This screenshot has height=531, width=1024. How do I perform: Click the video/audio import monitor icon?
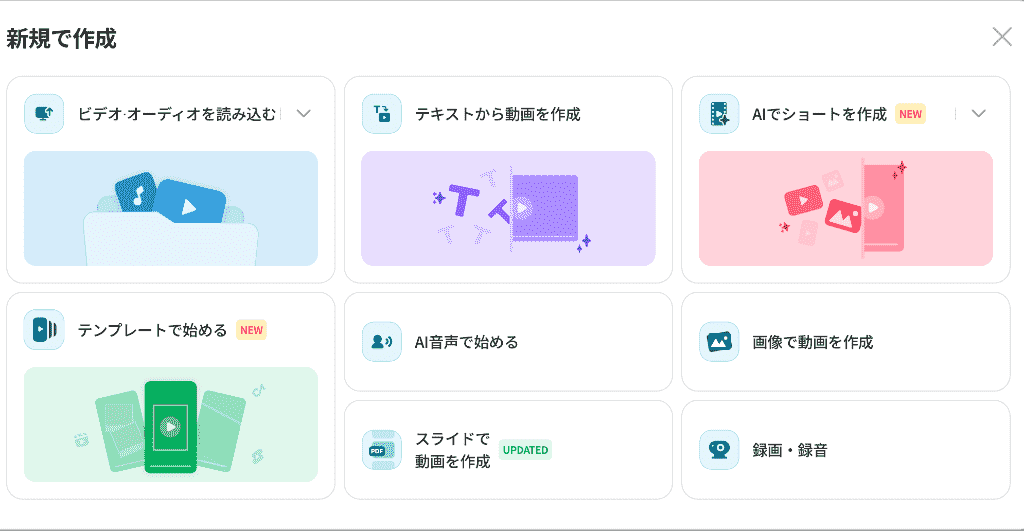[x=44, y=114]
